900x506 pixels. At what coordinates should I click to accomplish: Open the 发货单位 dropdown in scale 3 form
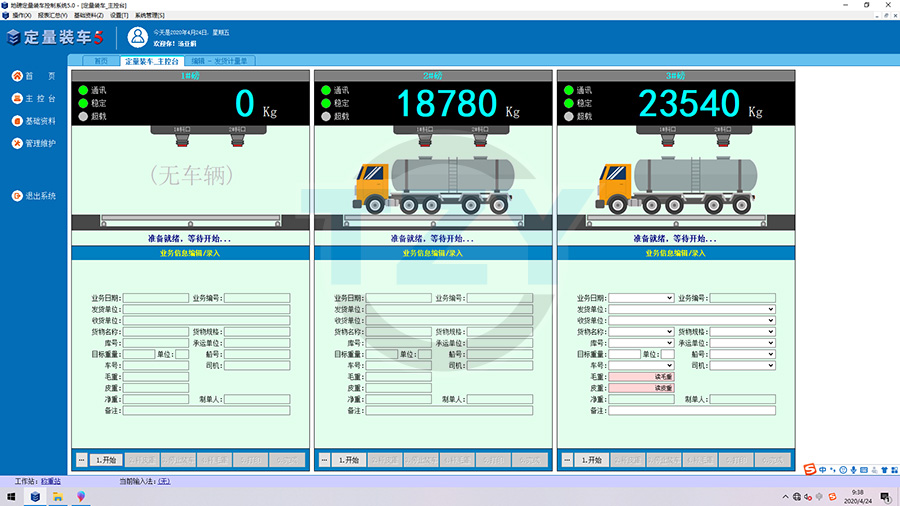click(770, 309)
